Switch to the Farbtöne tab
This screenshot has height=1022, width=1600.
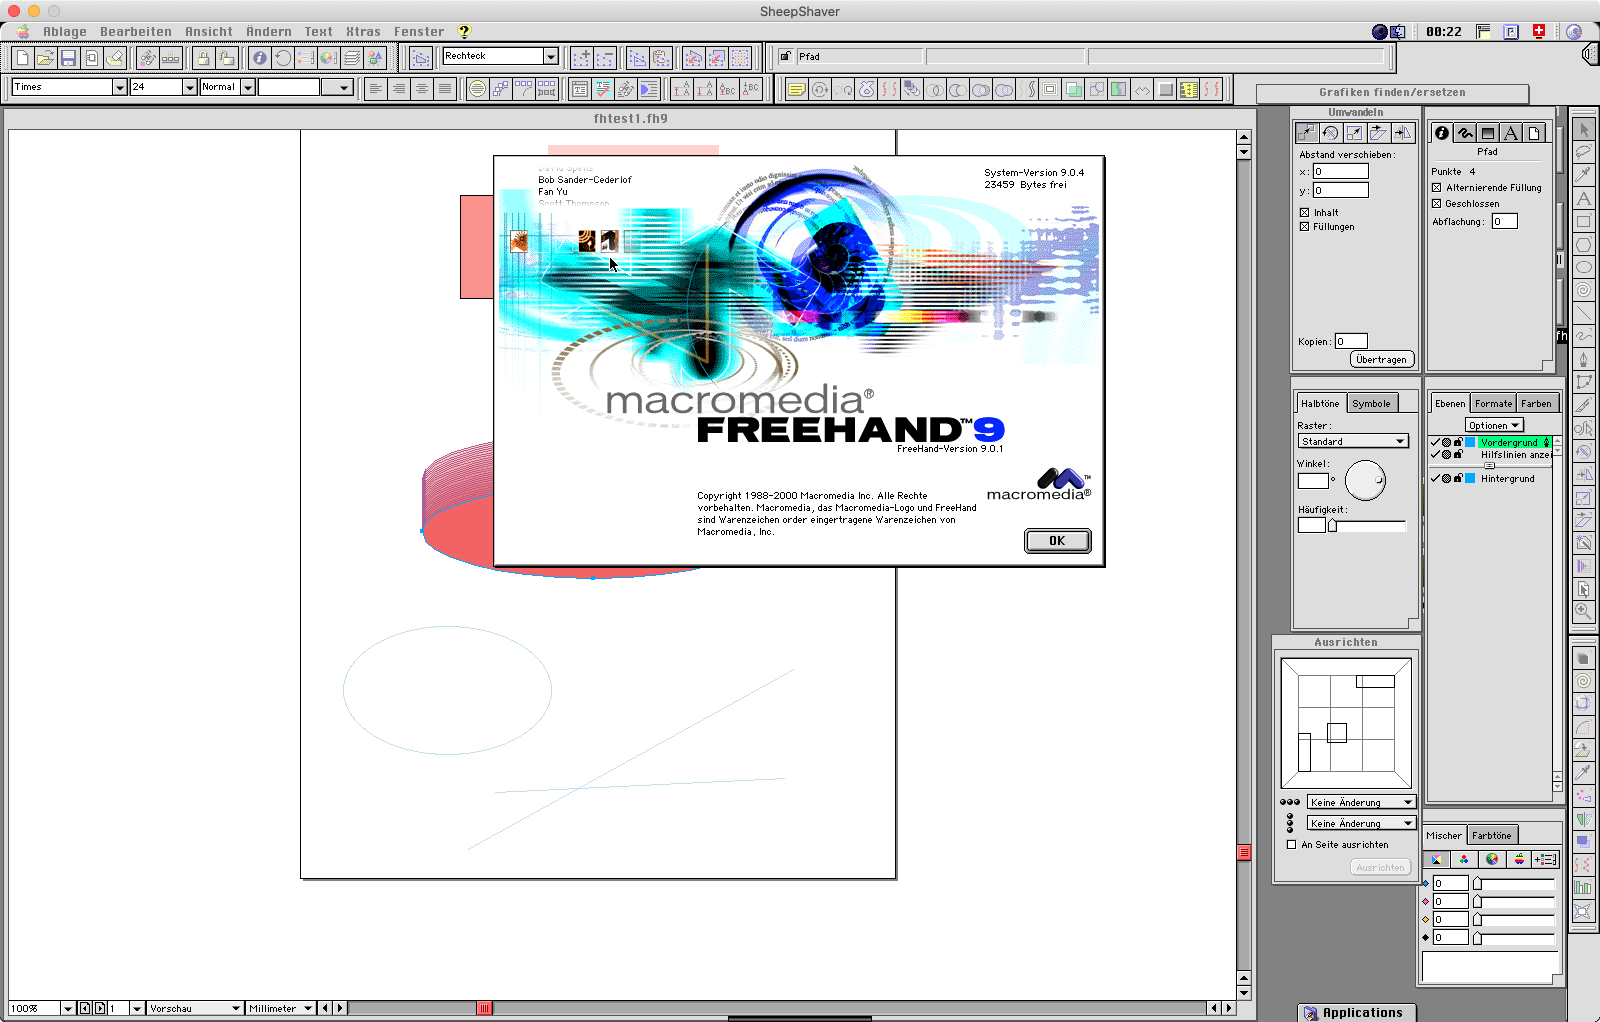click(1491, 836)
